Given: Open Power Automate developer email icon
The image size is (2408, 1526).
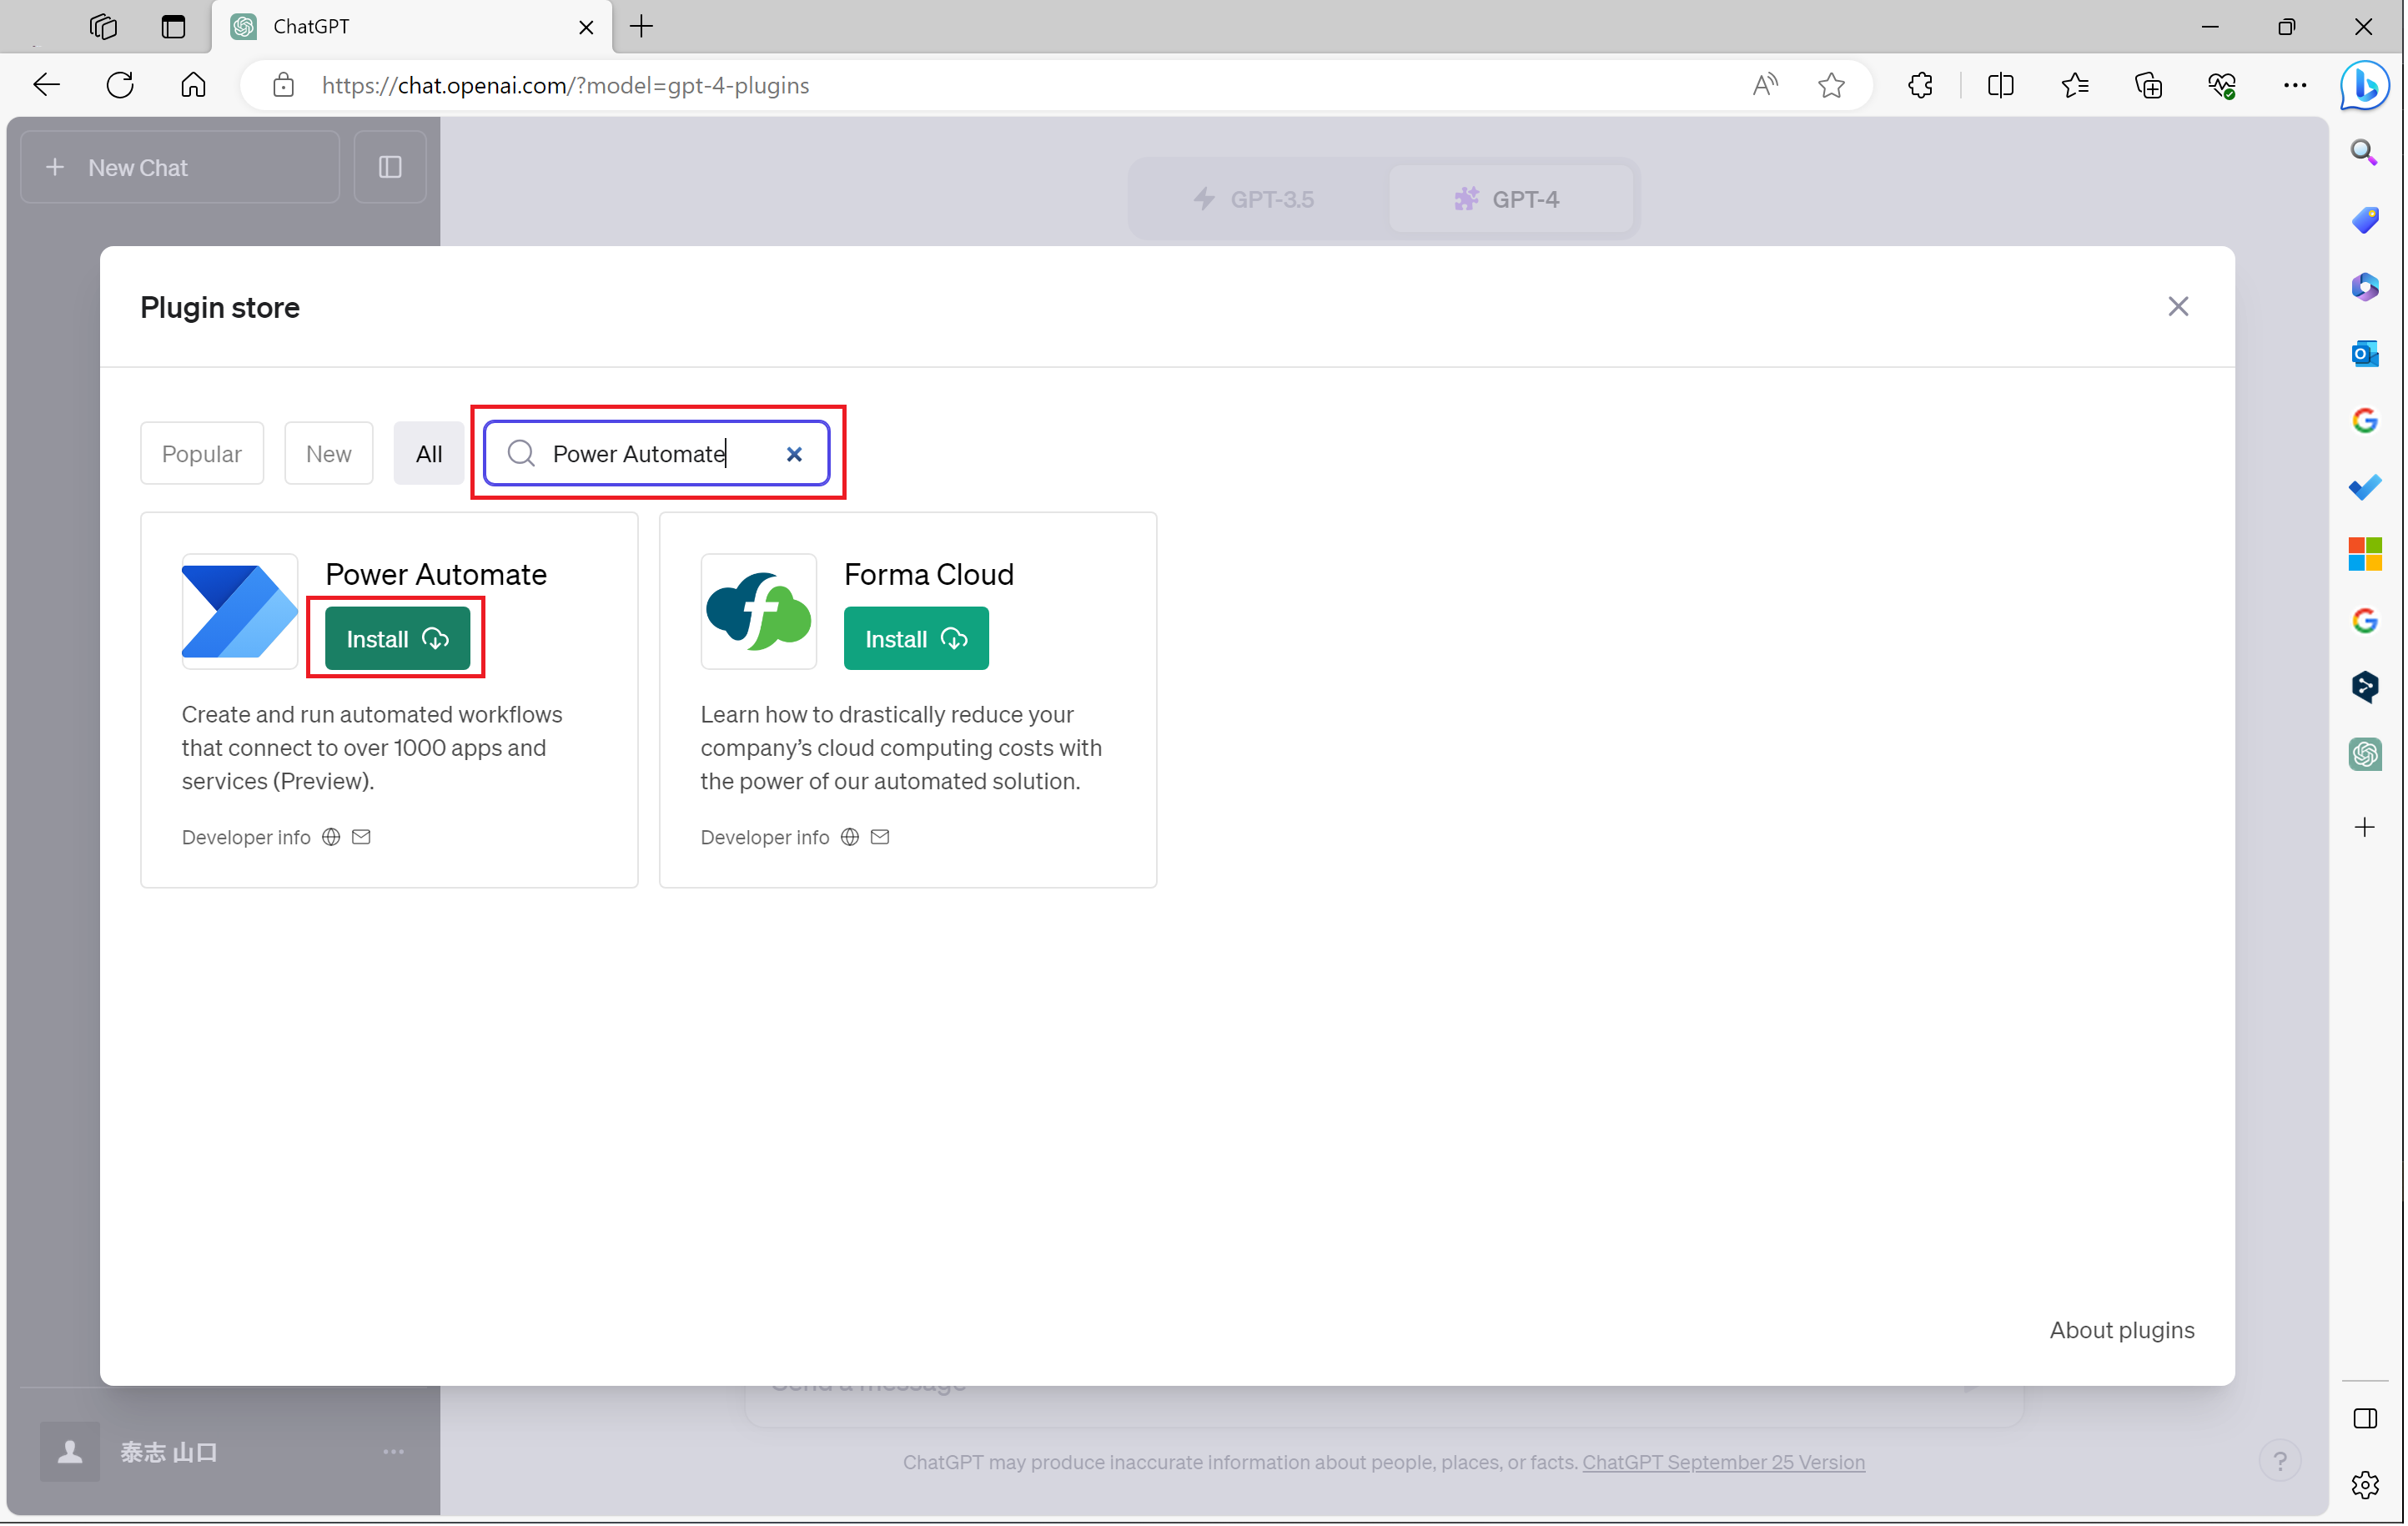Looking at the screenshot, I should click(361, 837).
